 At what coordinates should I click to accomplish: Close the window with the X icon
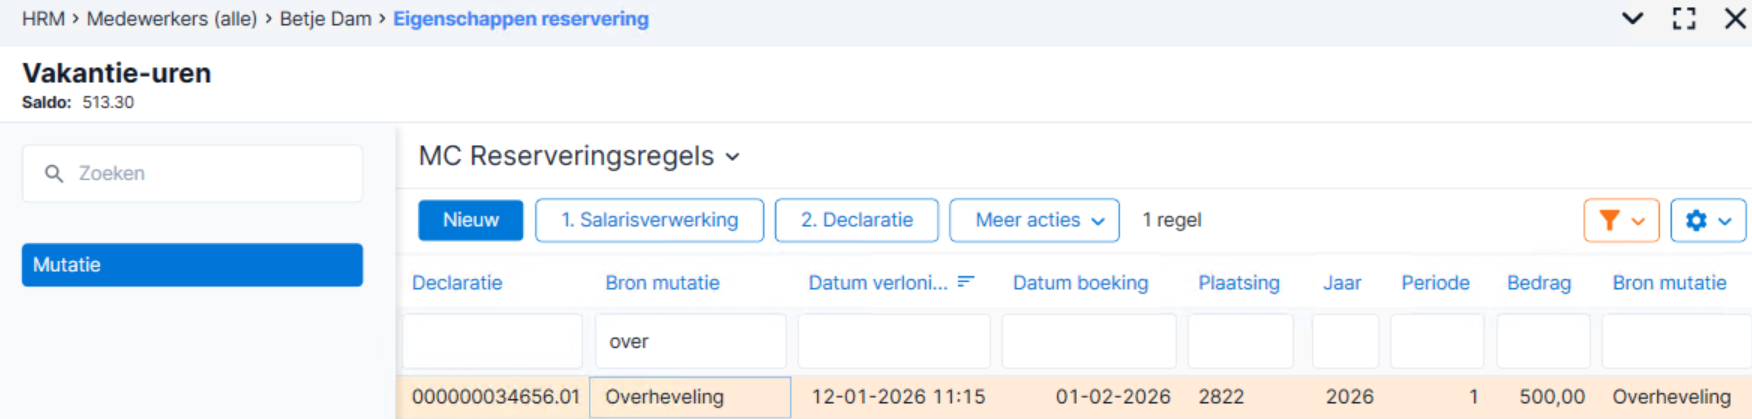coord(1735,18)
